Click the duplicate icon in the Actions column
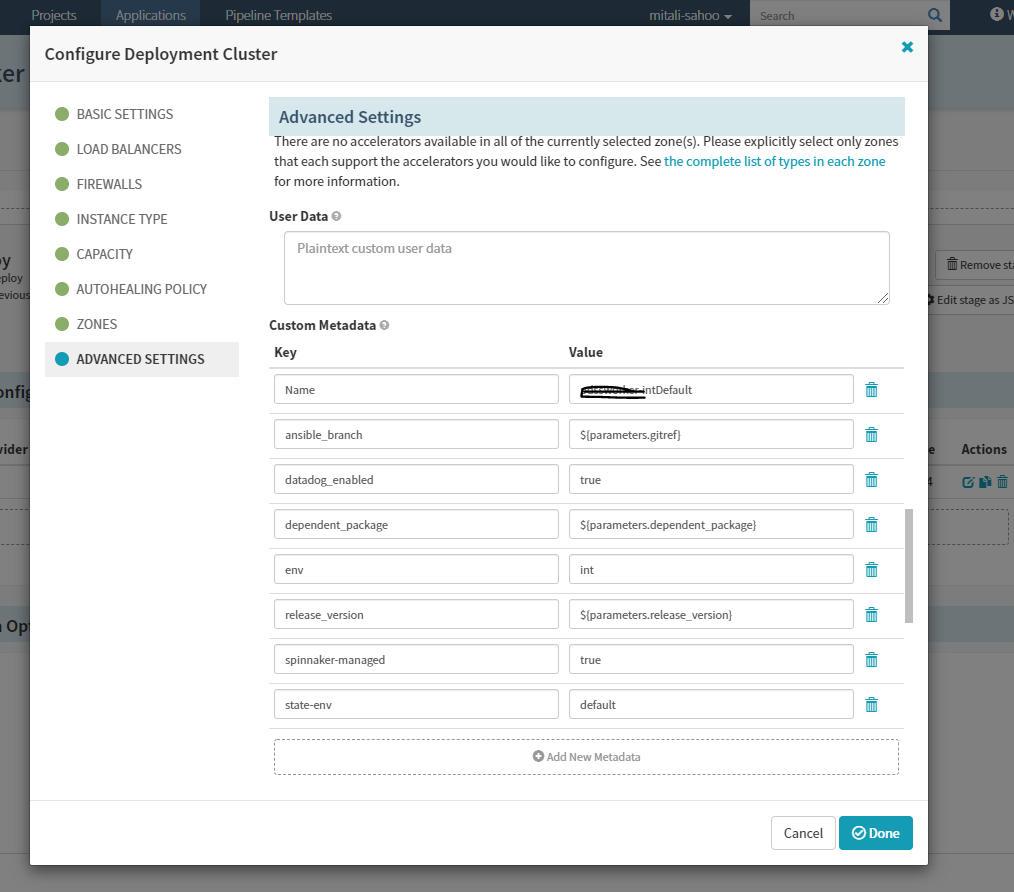 coord(983,481)
